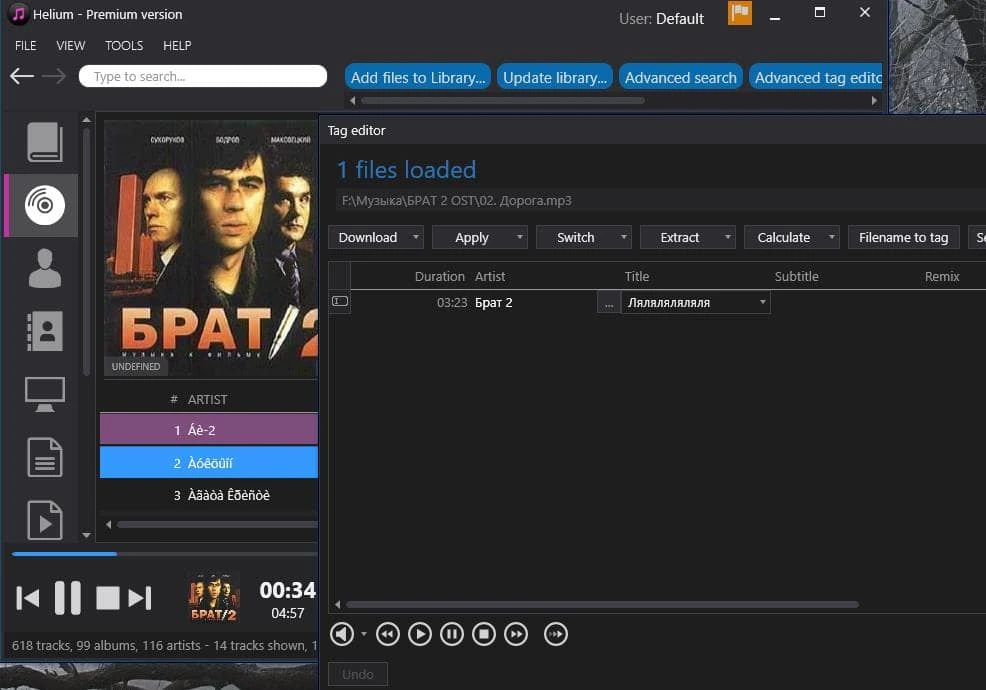This screenshot has width=986, height=690.
Task: Click Add files to Library button
Action: tap(418, 77)
